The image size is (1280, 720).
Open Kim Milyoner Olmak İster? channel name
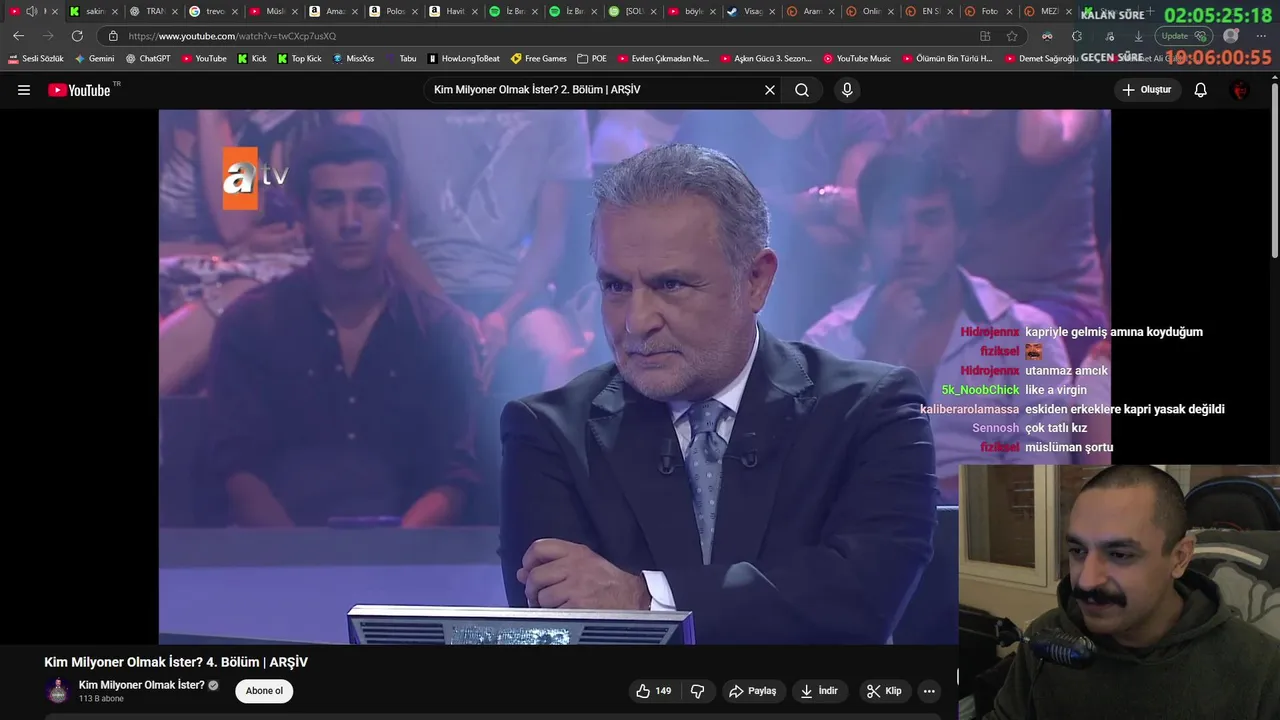pos(142,685)
